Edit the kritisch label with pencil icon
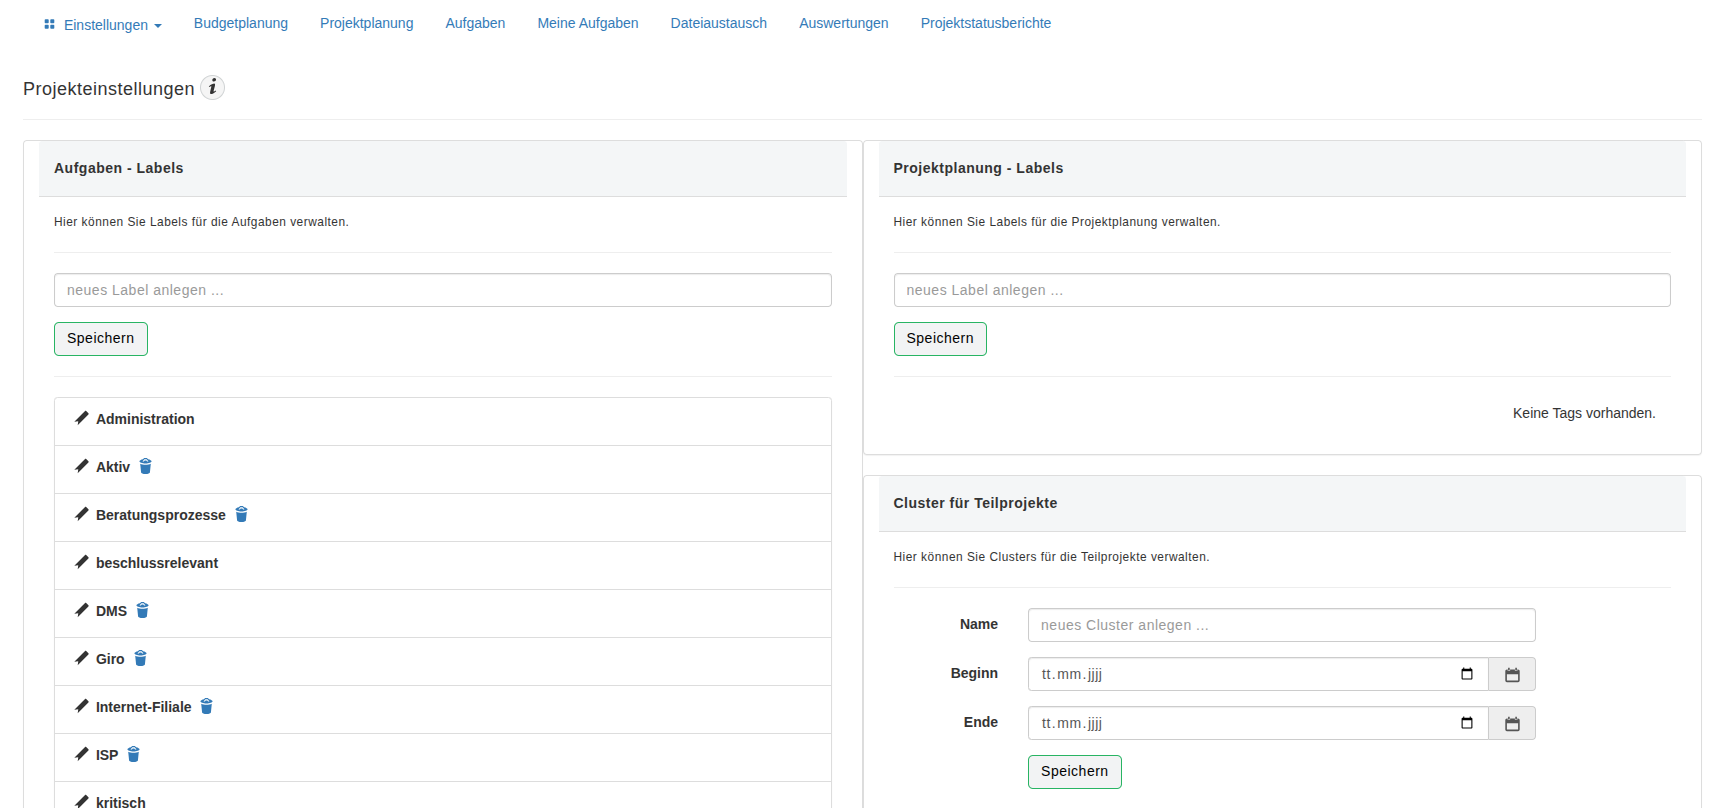 click(82, 801)
